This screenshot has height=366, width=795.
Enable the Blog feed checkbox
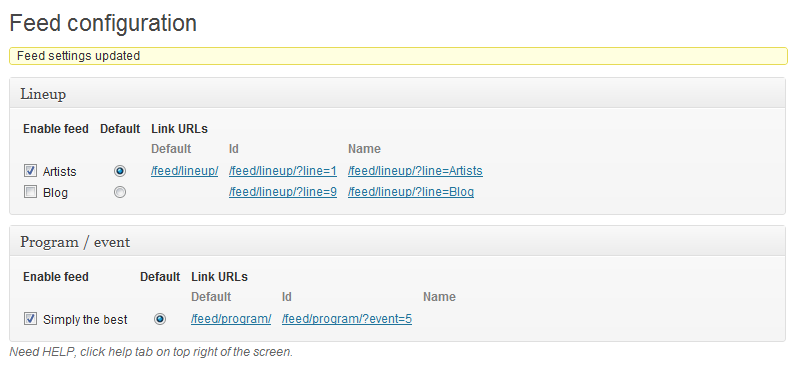coord(31,192)
